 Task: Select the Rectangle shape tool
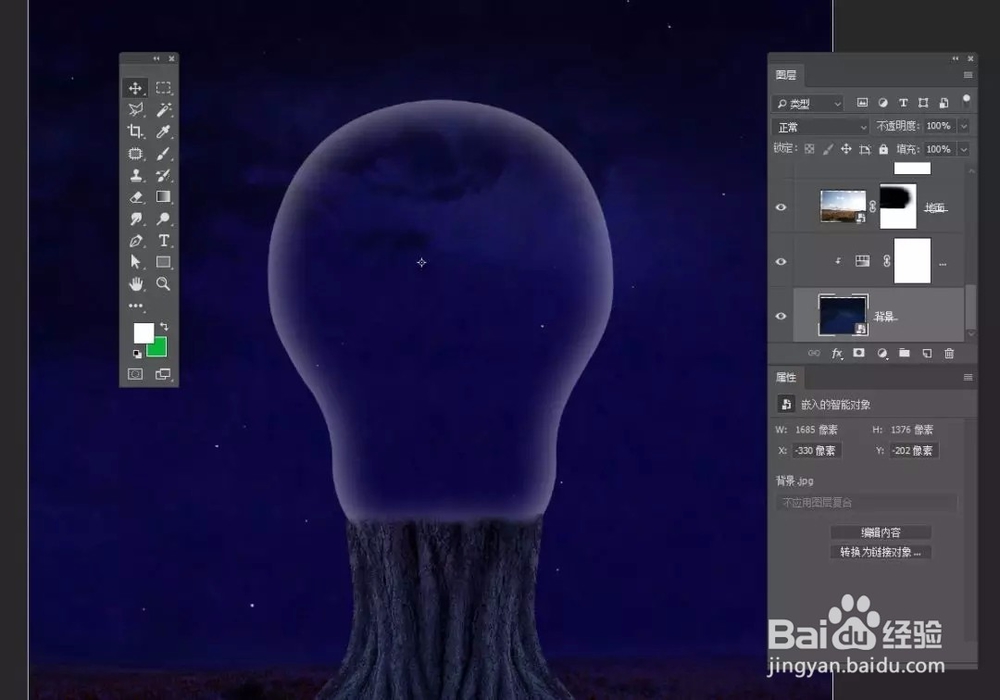pyautogui.click(x=163, y=262)
